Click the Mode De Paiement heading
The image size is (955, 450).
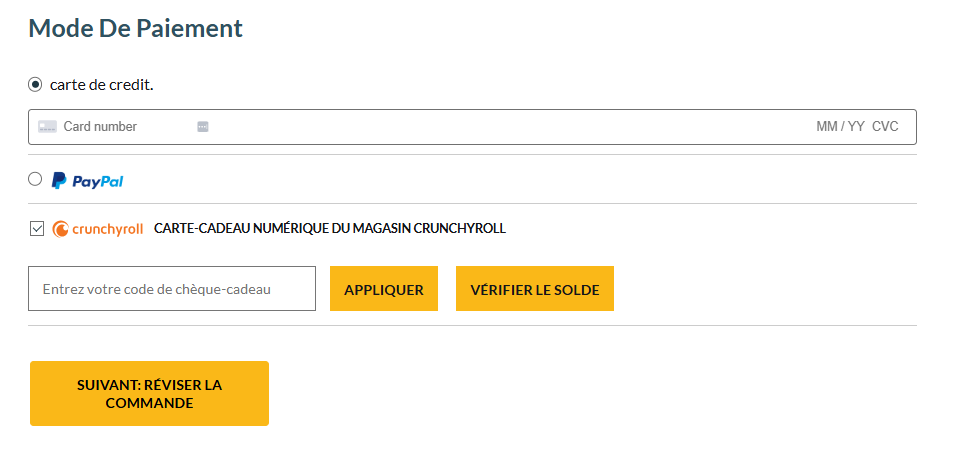pos(136,29)
